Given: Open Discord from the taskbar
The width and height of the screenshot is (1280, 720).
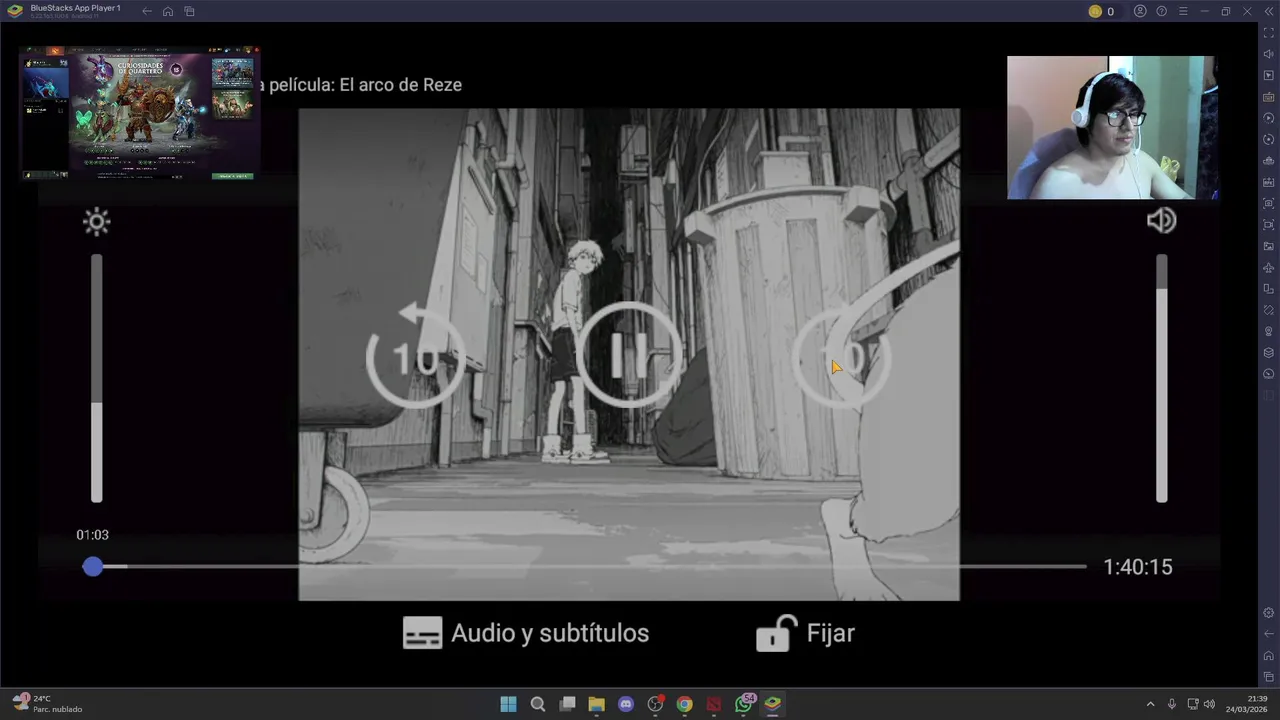Looking at the screenshot, I should 626,704.
